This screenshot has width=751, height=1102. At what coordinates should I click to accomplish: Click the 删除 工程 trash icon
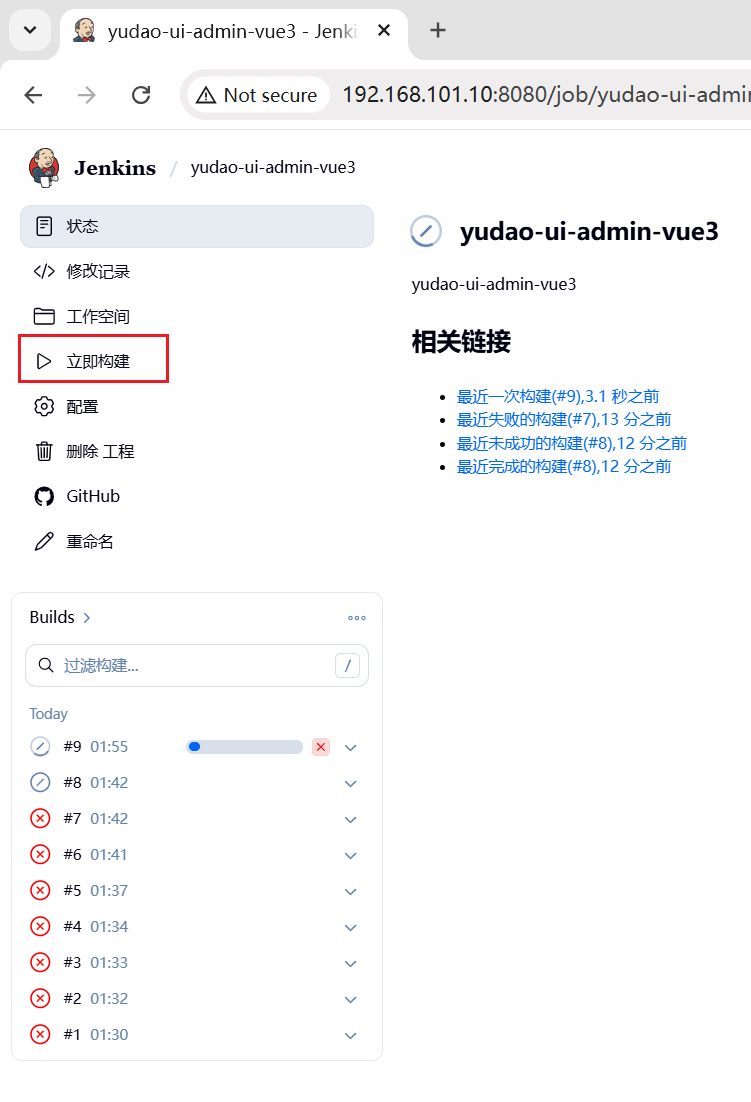[x=44, y=451]
